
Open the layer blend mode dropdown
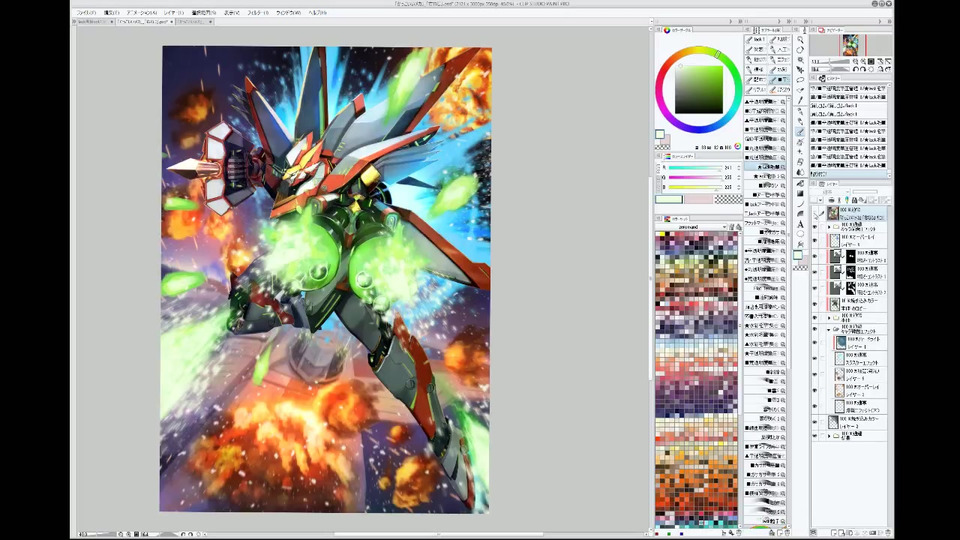coord(831,191)
